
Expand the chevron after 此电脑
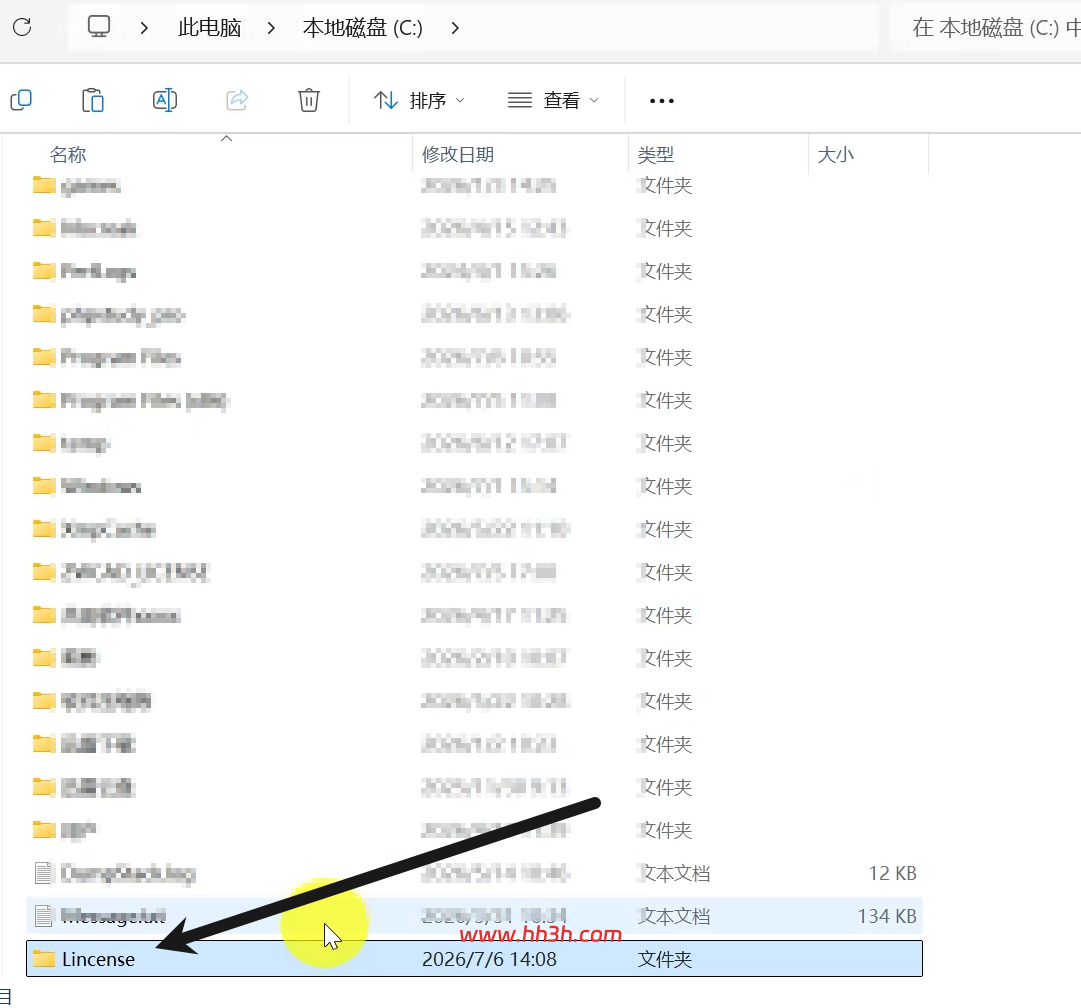pos(271,28)
